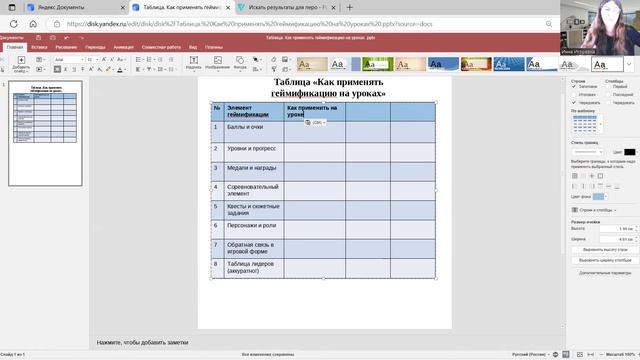Open Дополнительные параметры link
Viewport: 640px width, 360px height.
pyautogui.click(x=605, y=273)
